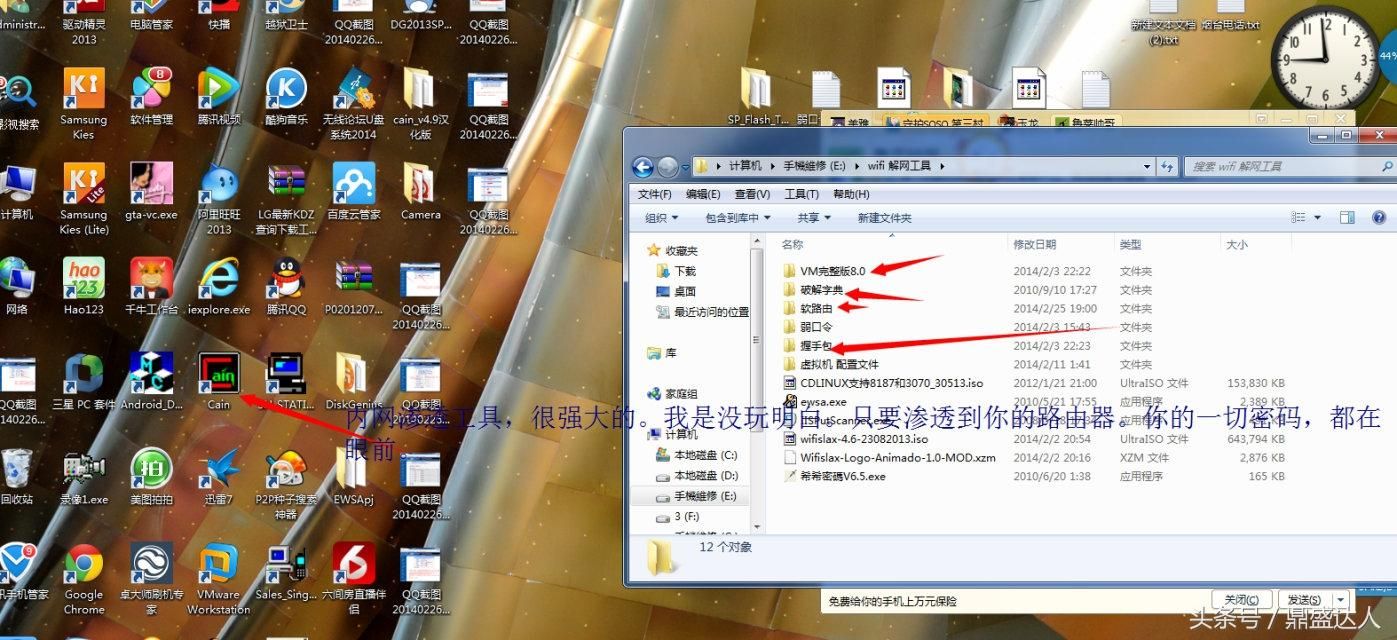Open the 编辑(E) menu

pyautogui.click(x=703, y=194)
